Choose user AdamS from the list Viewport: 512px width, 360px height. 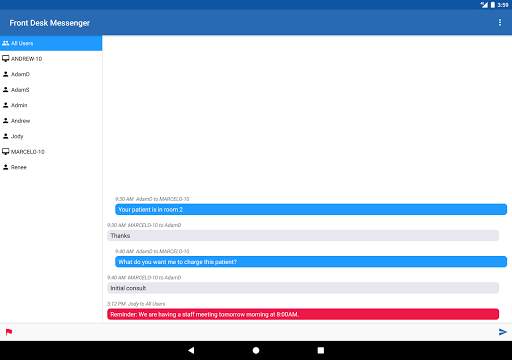(x=51, y=90)
